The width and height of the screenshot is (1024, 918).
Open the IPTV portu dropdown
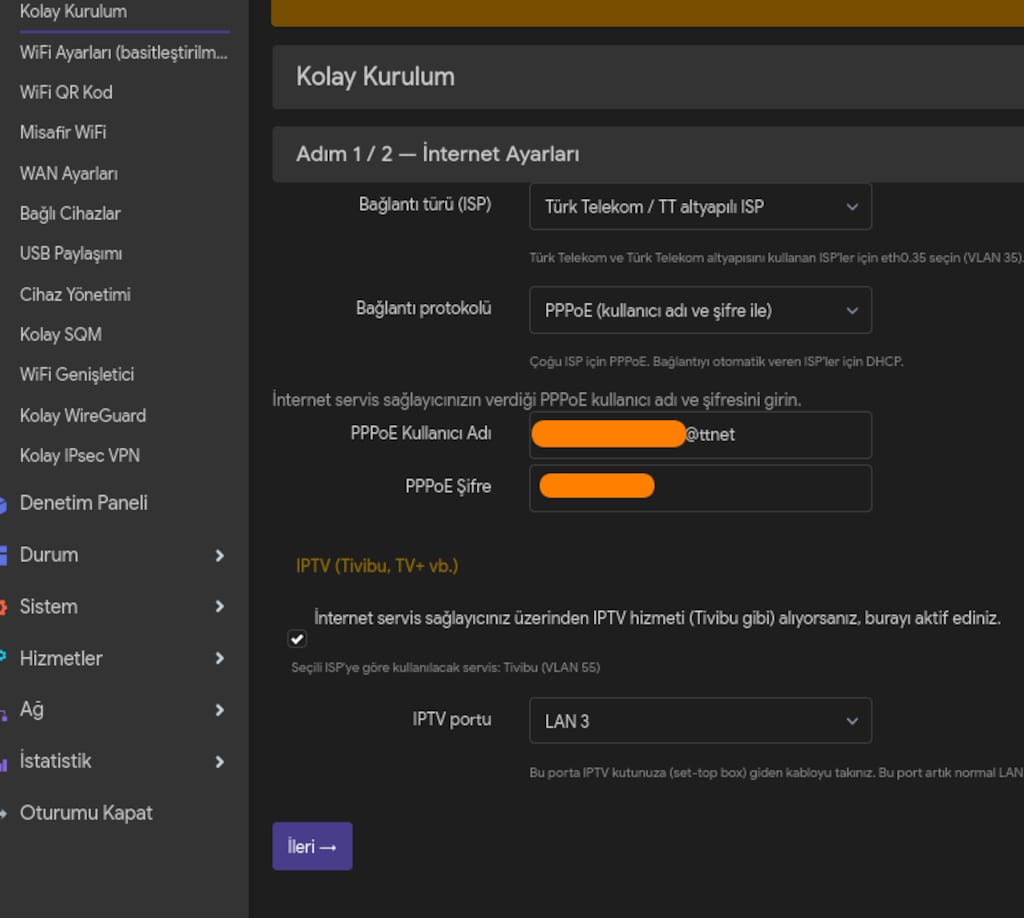point(700,721)
